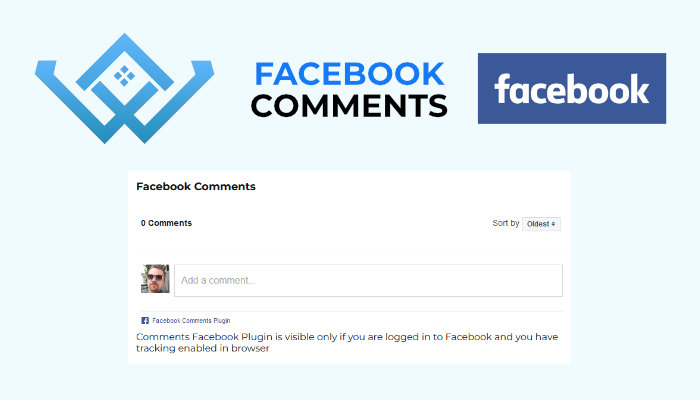
Task: Click the 0 Comments counter
Action: click(166, 223)
